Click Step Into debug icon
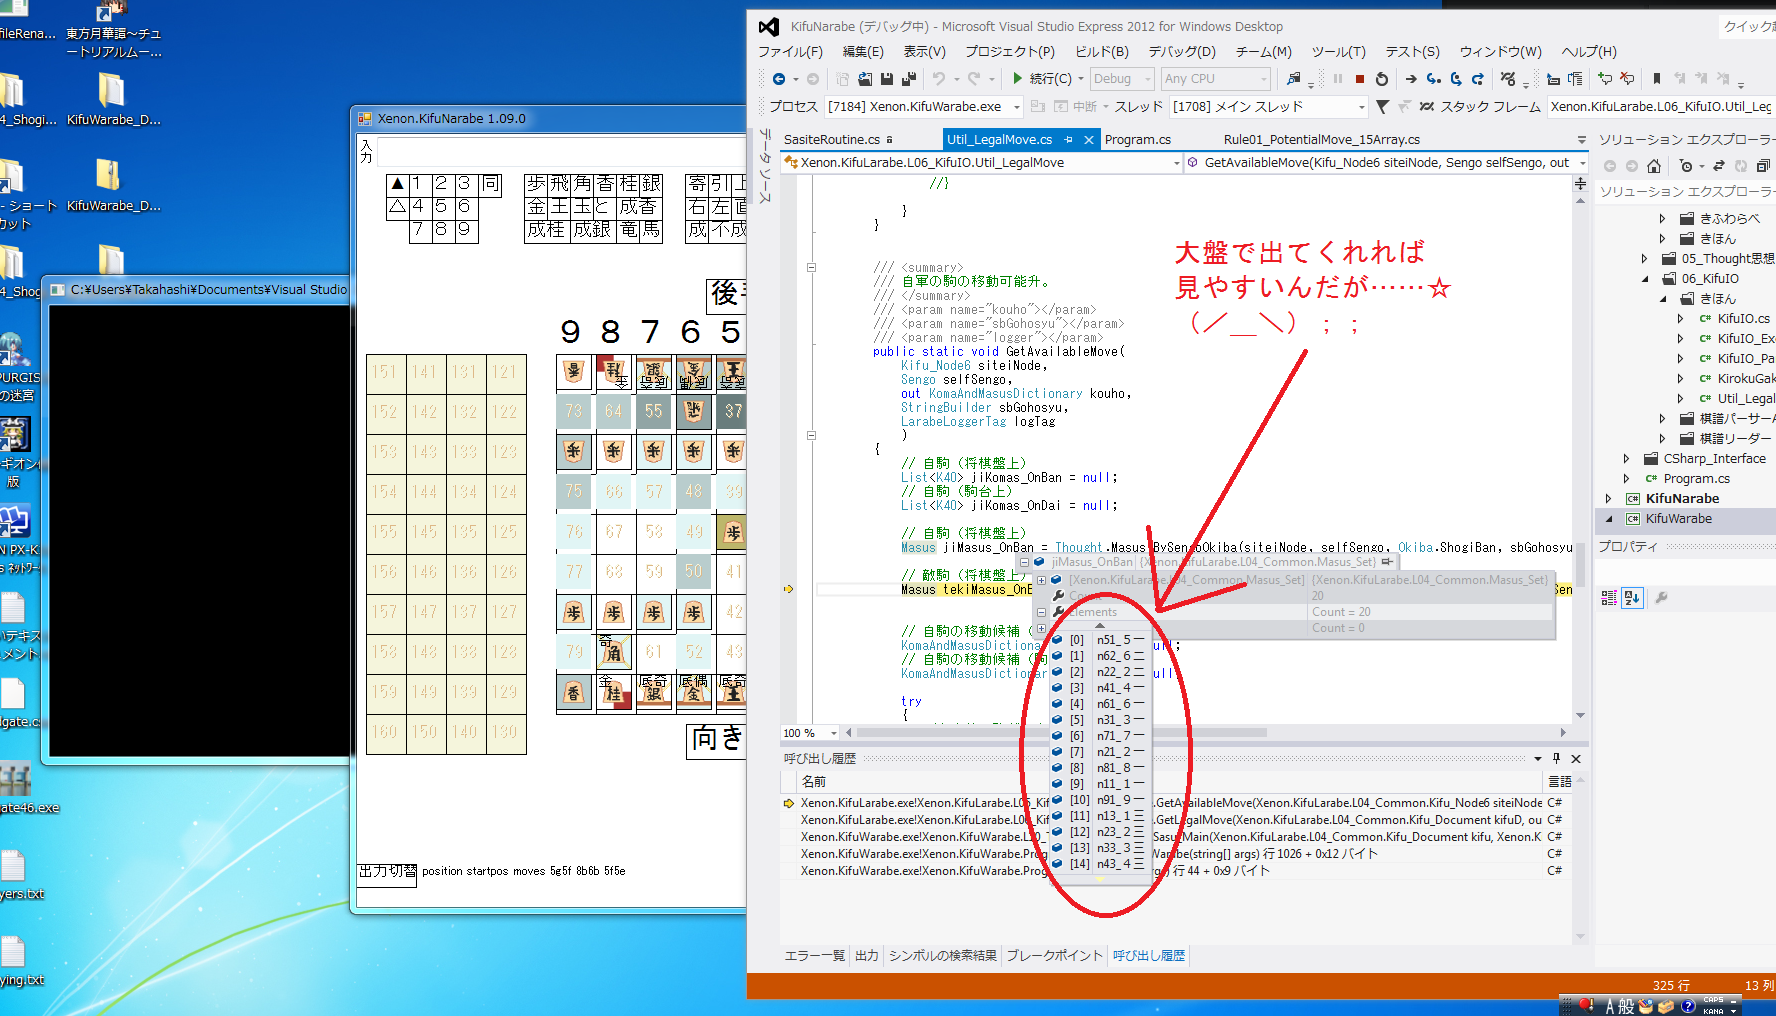 coord(1434,79)
